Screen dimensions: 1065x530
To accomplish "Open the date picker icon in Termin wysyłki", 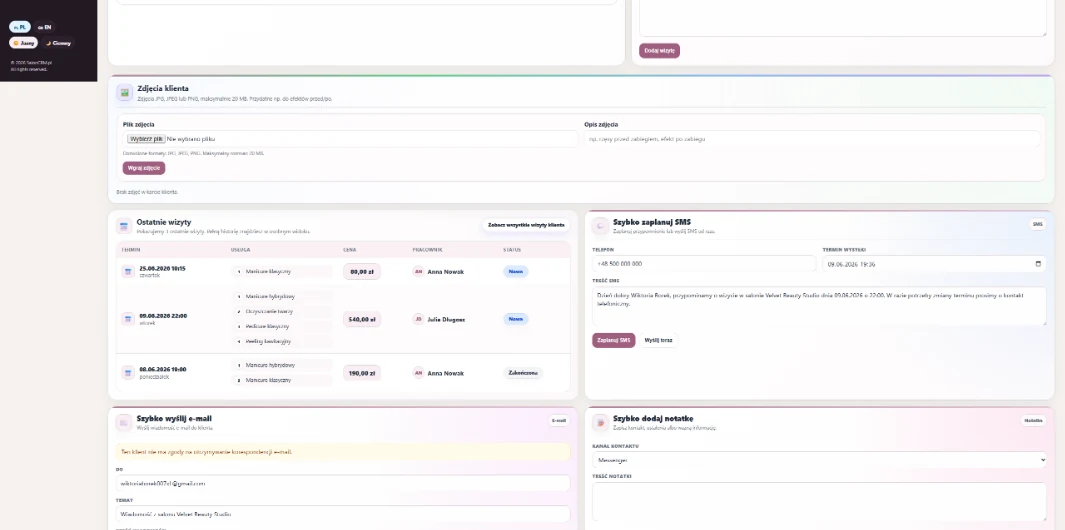I will [1038, 264].
